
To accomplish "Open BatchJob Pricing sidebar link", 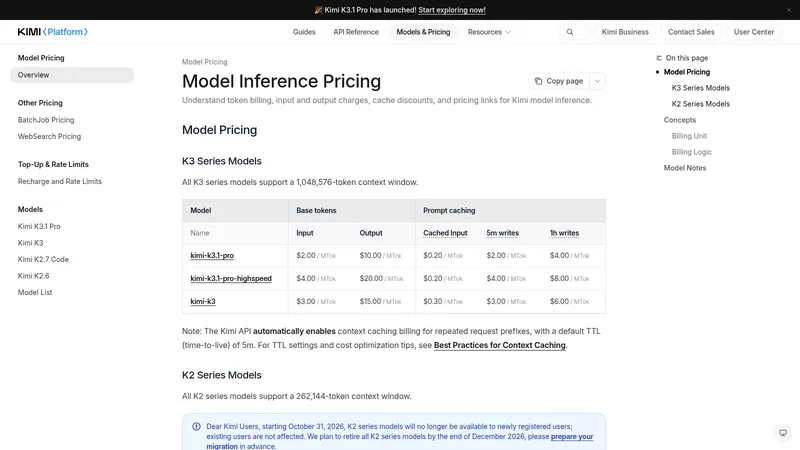I will 46,120.
